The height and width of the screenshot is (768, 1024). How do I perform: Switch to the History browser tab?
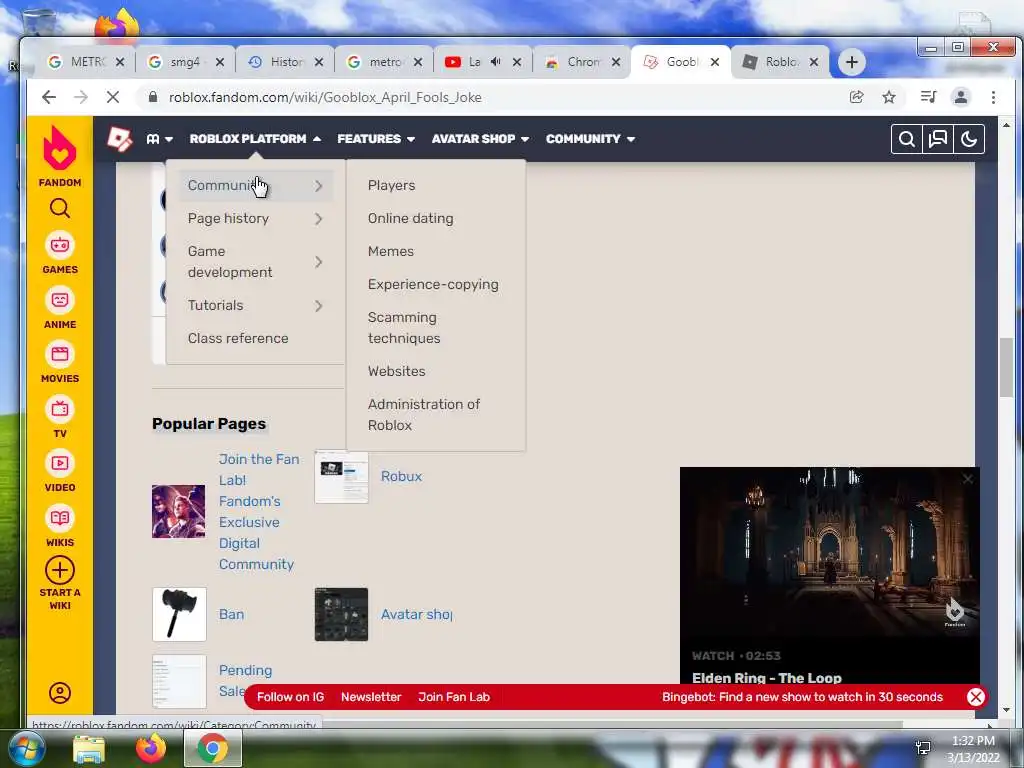286,62
